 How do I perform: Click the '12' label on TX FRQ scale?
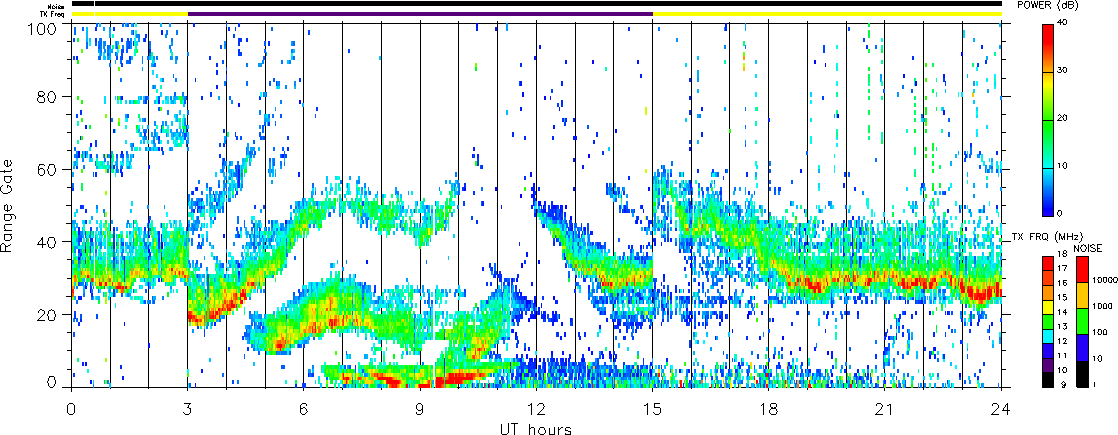pyautogui.click(x=1062, y=341)
